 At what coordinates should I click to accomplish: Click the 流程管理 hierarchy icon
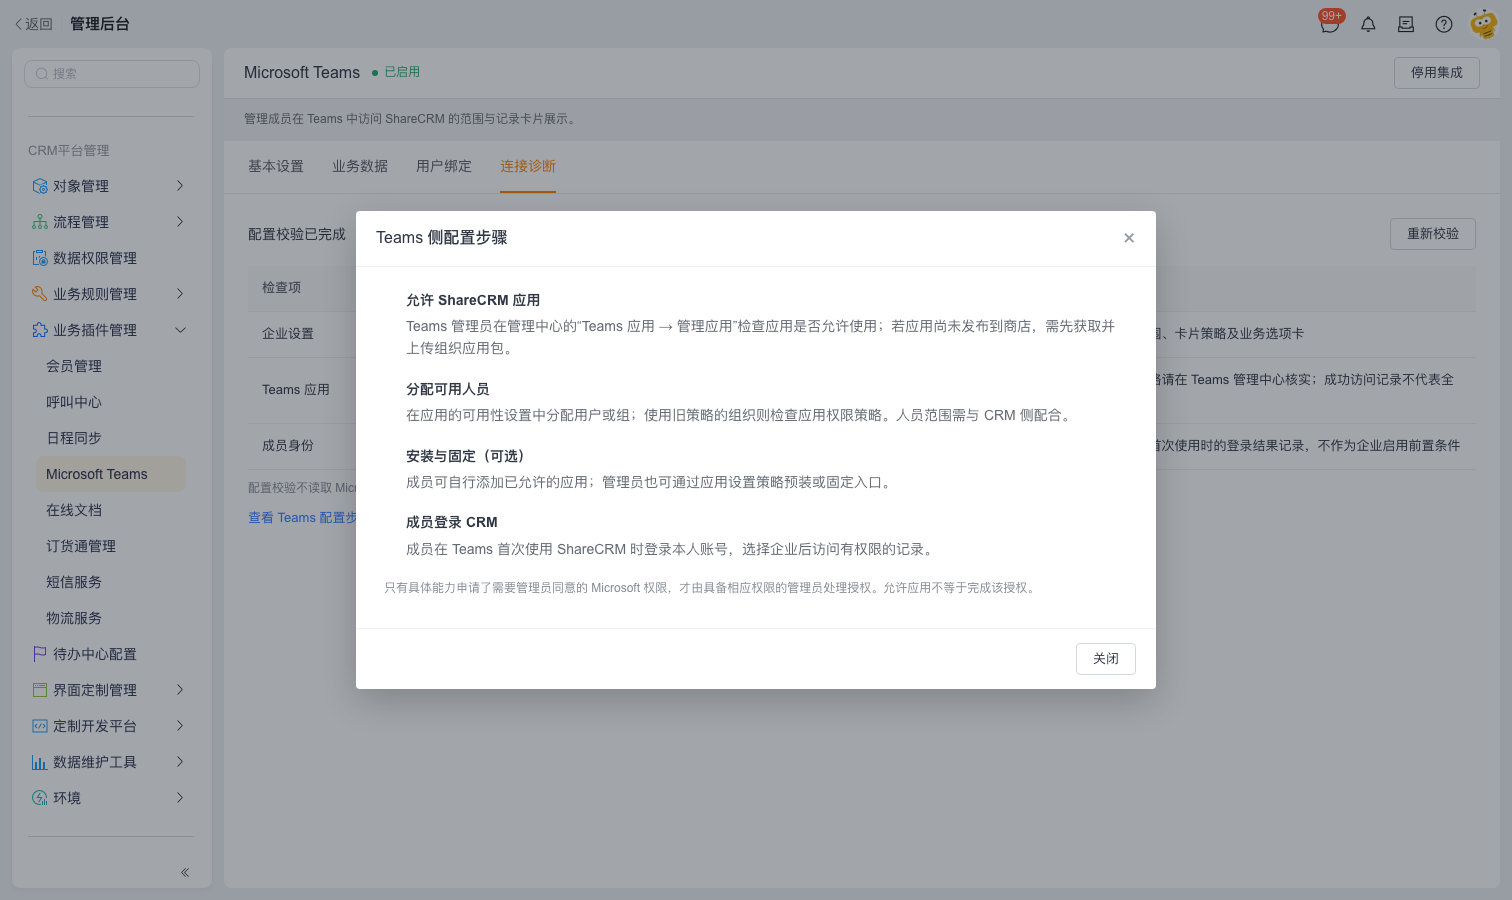pos(40,222)
